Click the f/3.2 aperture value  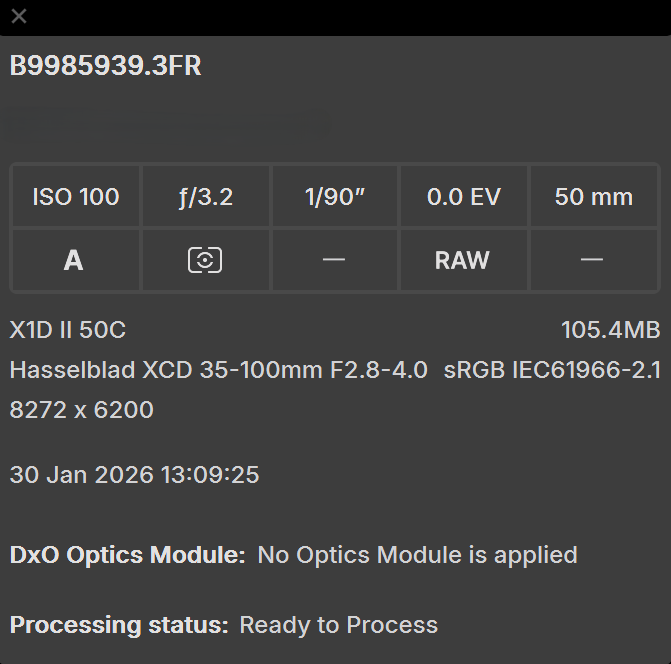pyautogui.click(x=205, y=197)
